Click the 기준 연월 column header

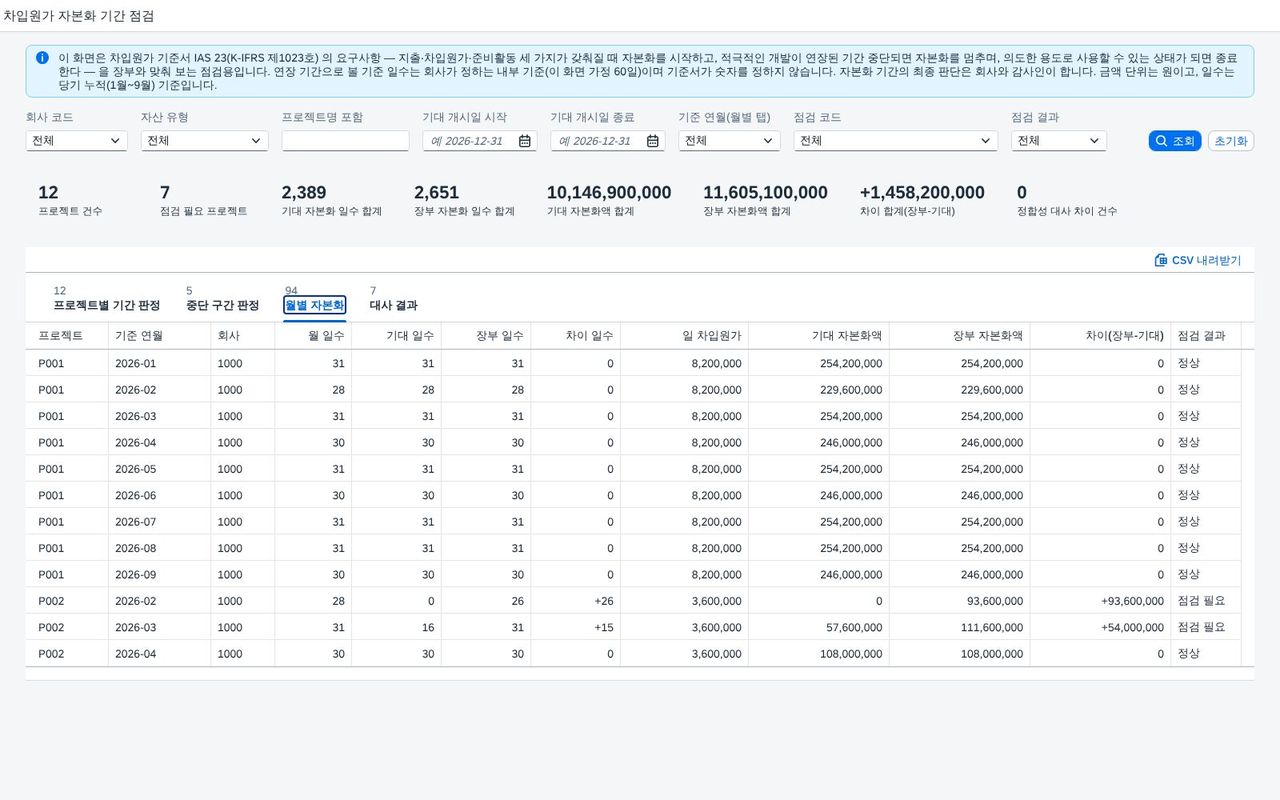159,336
